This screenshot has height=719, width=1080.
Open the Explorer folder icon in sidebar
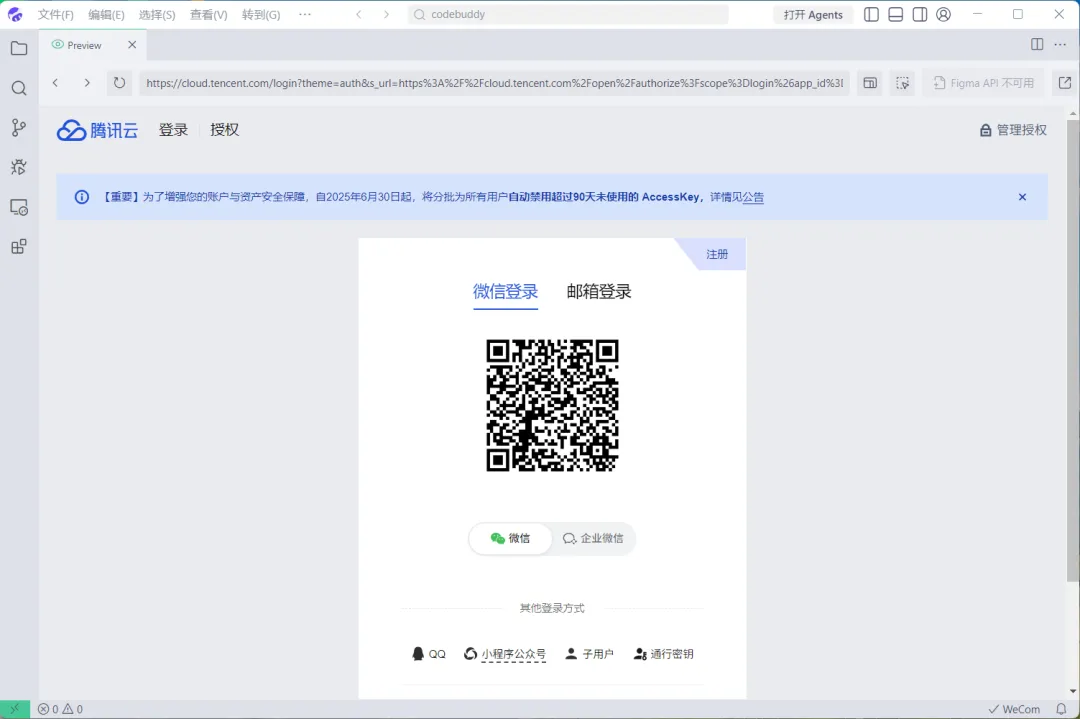click(19, 48)
